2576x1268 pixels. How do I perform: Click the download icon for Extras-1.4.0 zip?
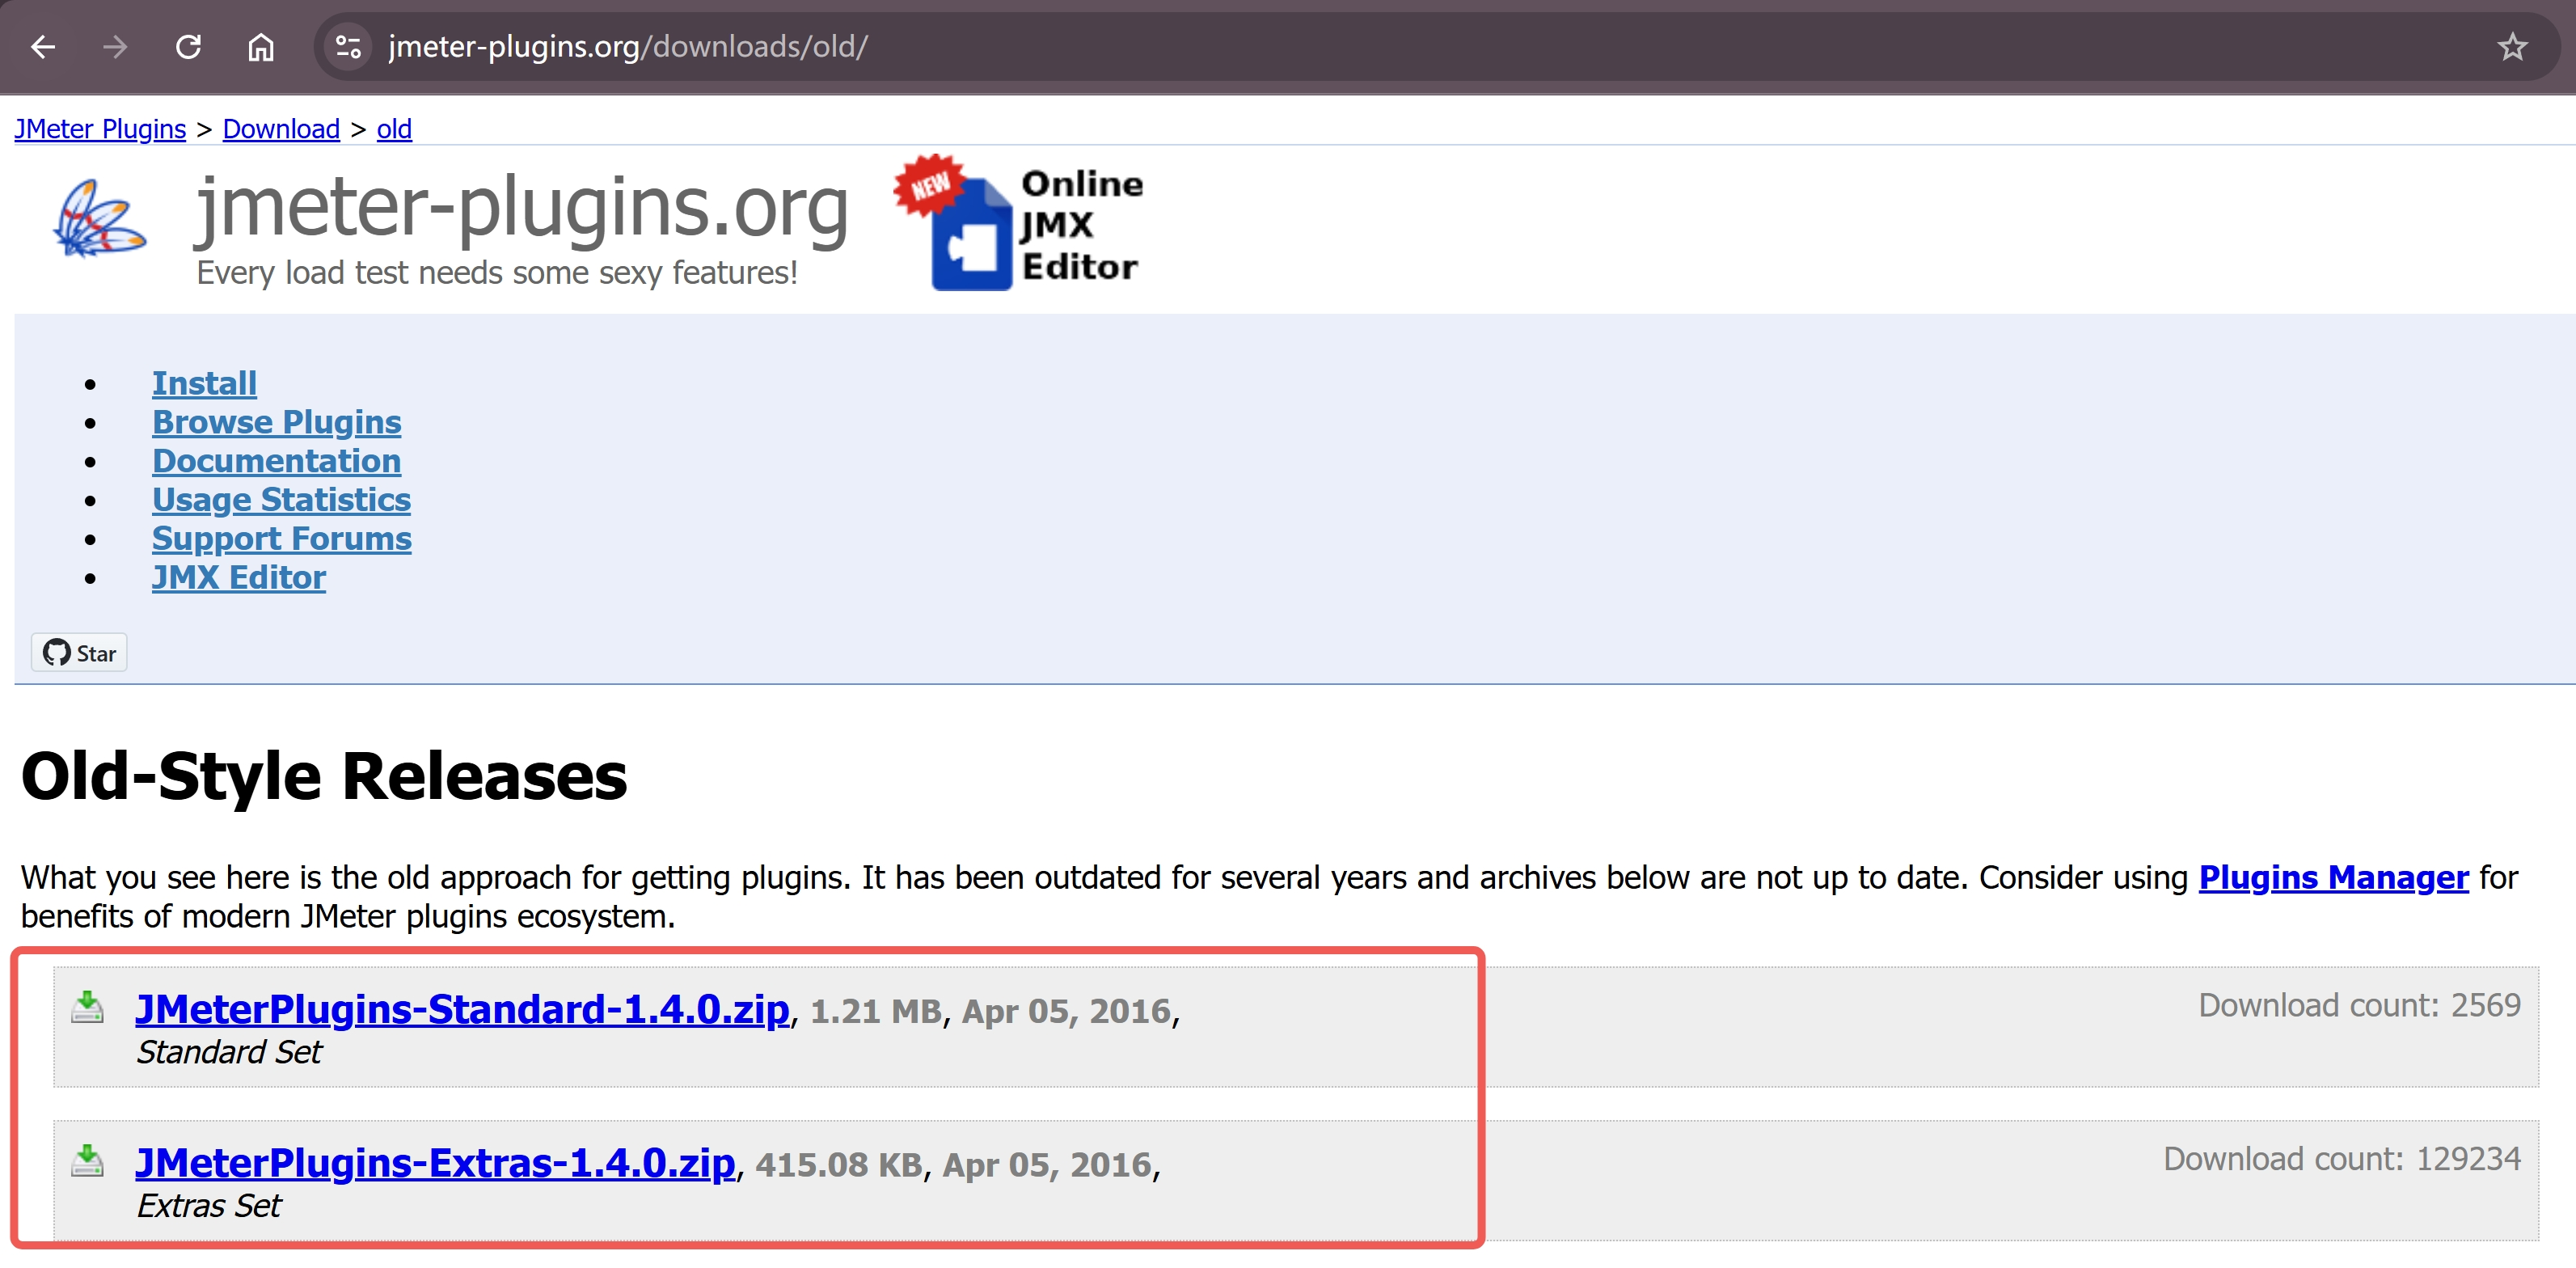(88, 1161)
